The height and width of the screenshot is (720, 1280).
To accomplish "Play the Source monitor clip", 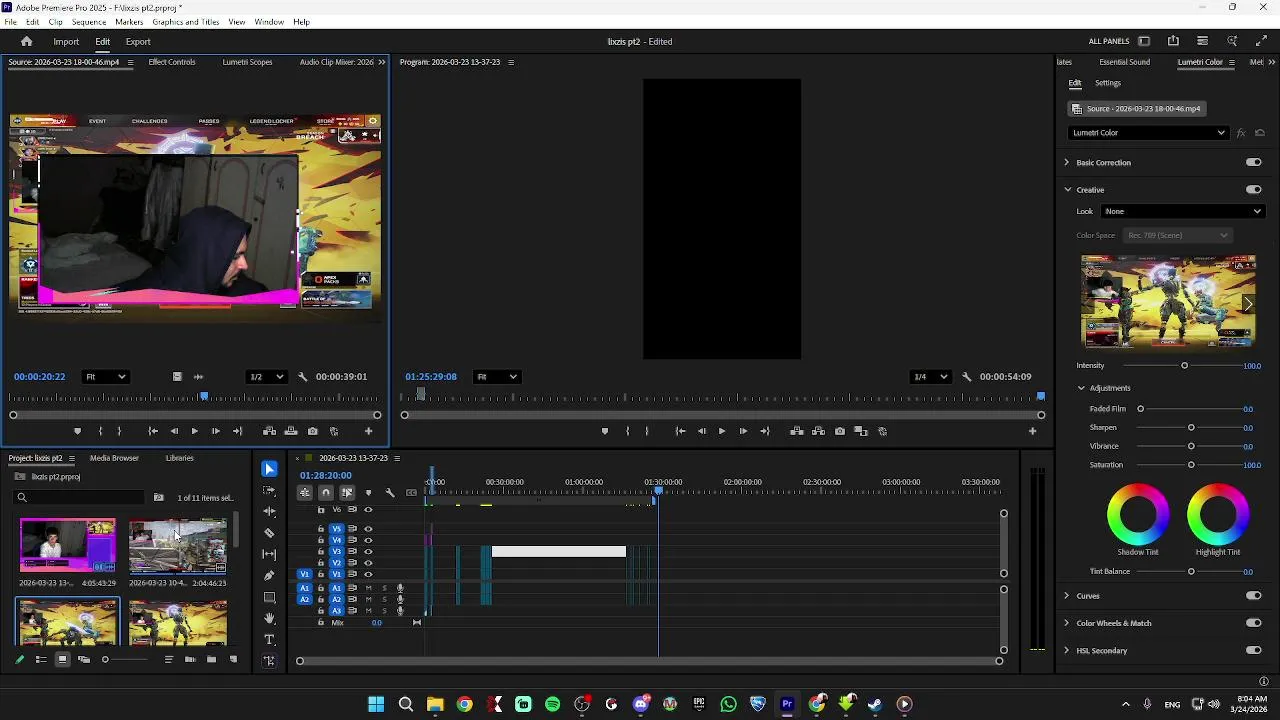I will (x=194, y=431).
